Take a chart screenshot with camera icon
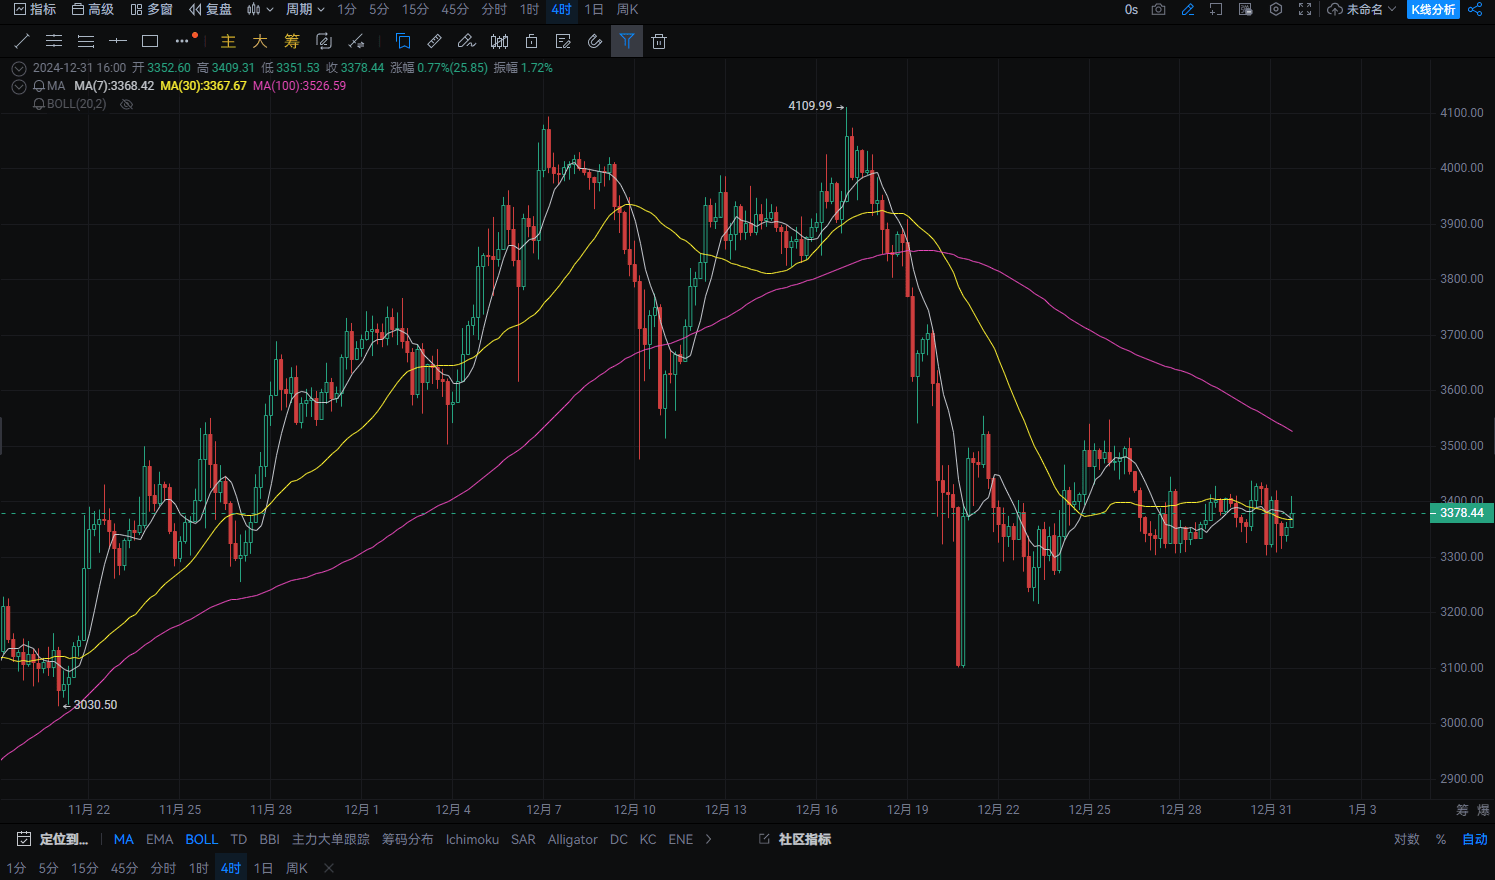Viewport: 1495px width, 880px height. click(x=1158, y=9)
